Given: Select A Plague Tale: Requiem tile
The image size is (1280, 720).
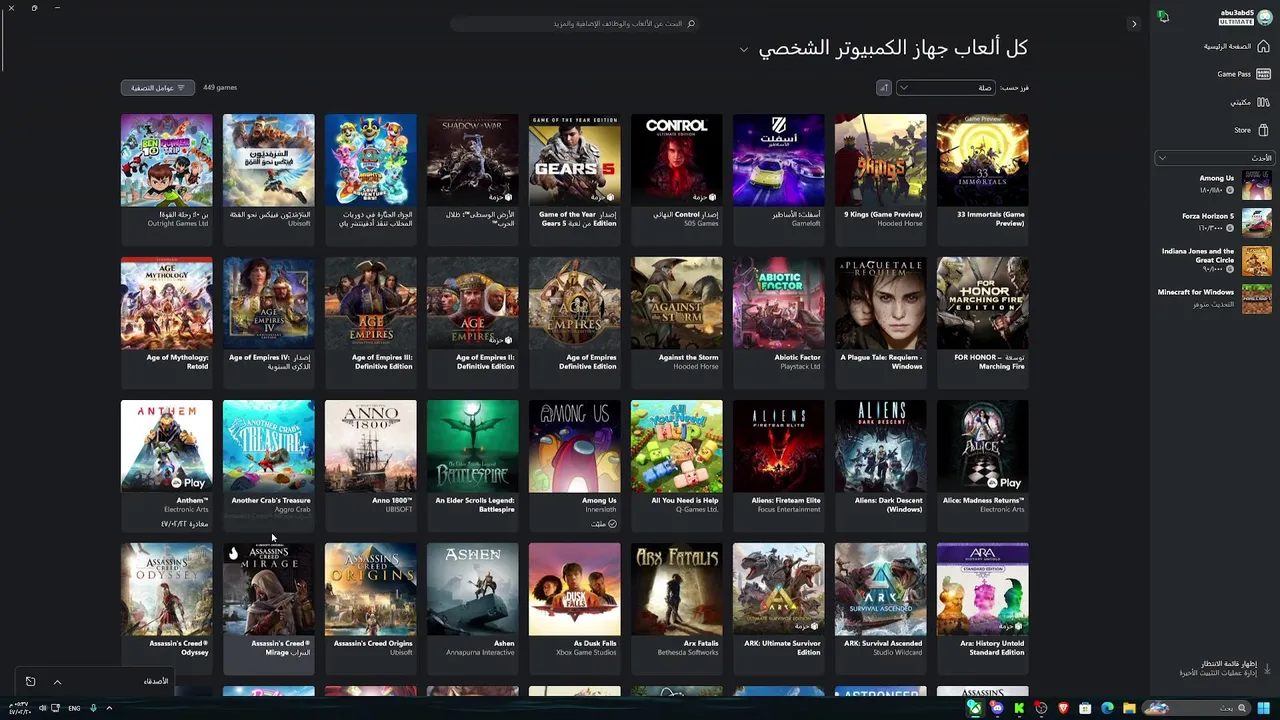Looking at the screenshot, I should [880, 321].
